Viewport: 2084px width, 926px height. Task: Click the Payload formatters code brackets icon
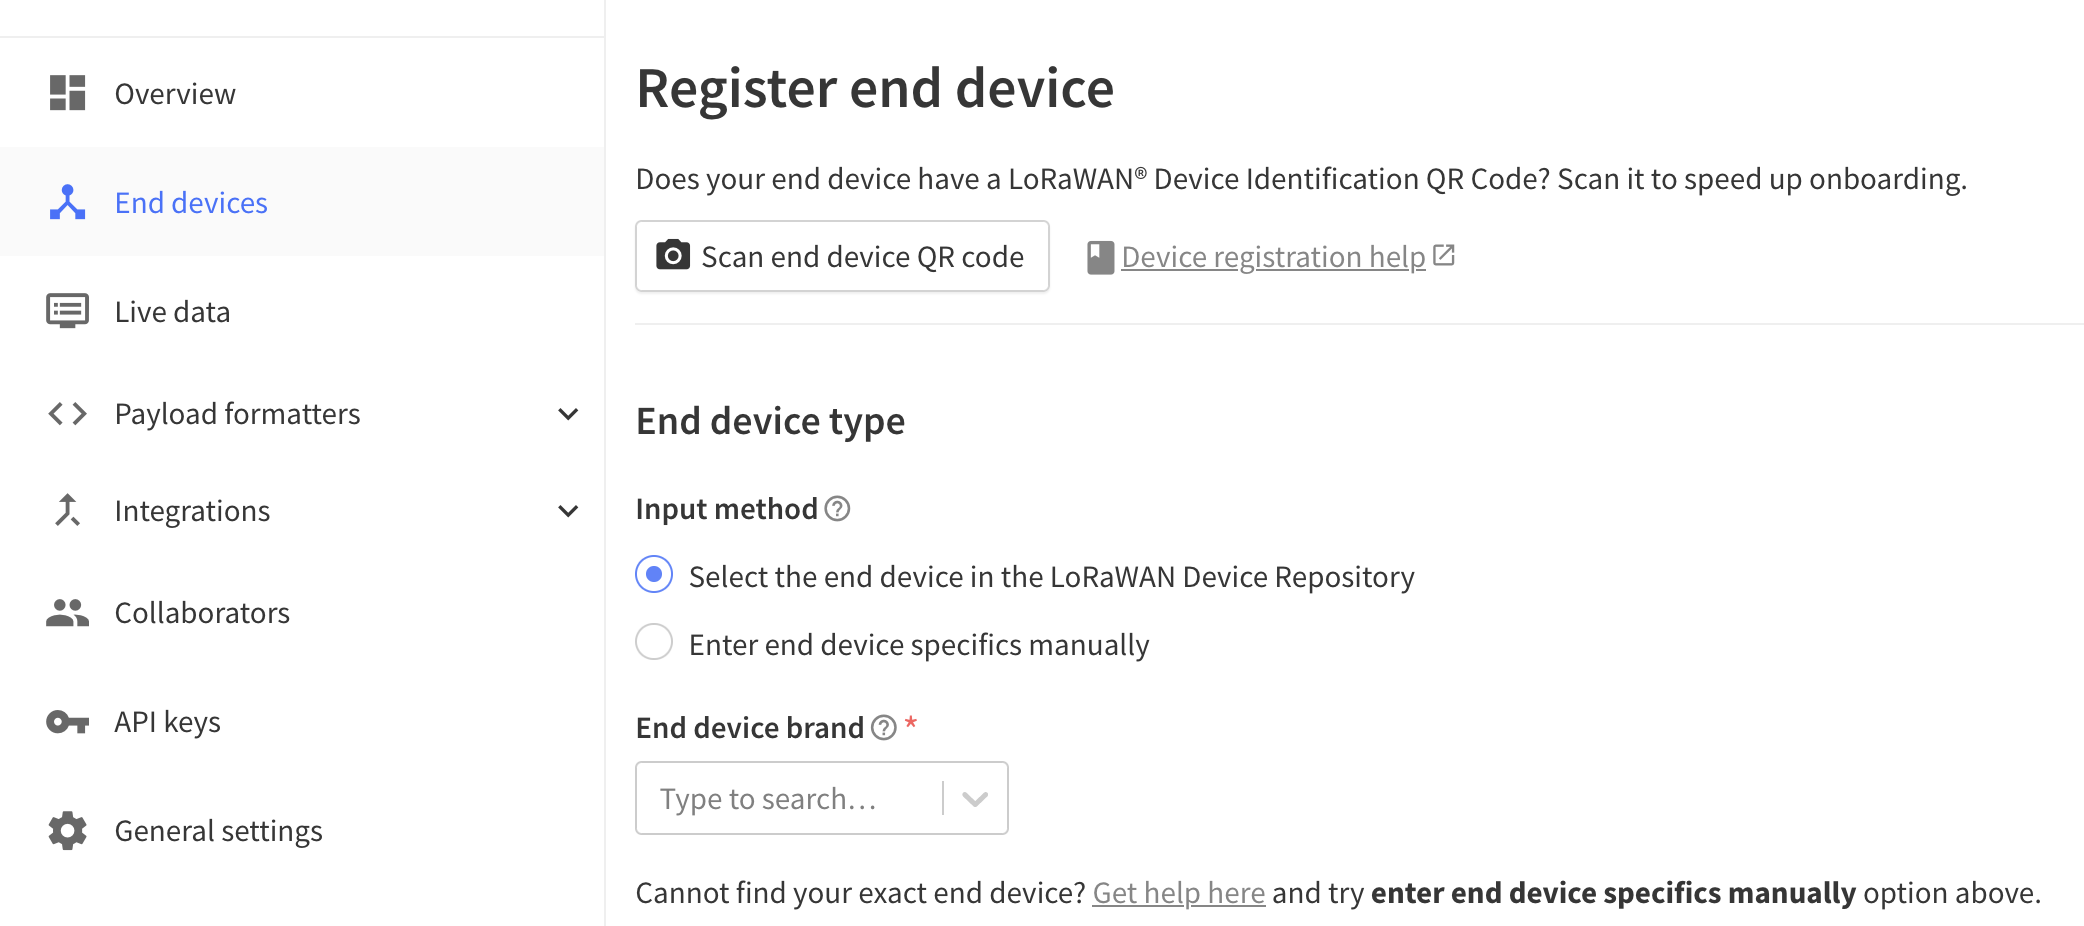pyautogui.click(x=67, y=413)
